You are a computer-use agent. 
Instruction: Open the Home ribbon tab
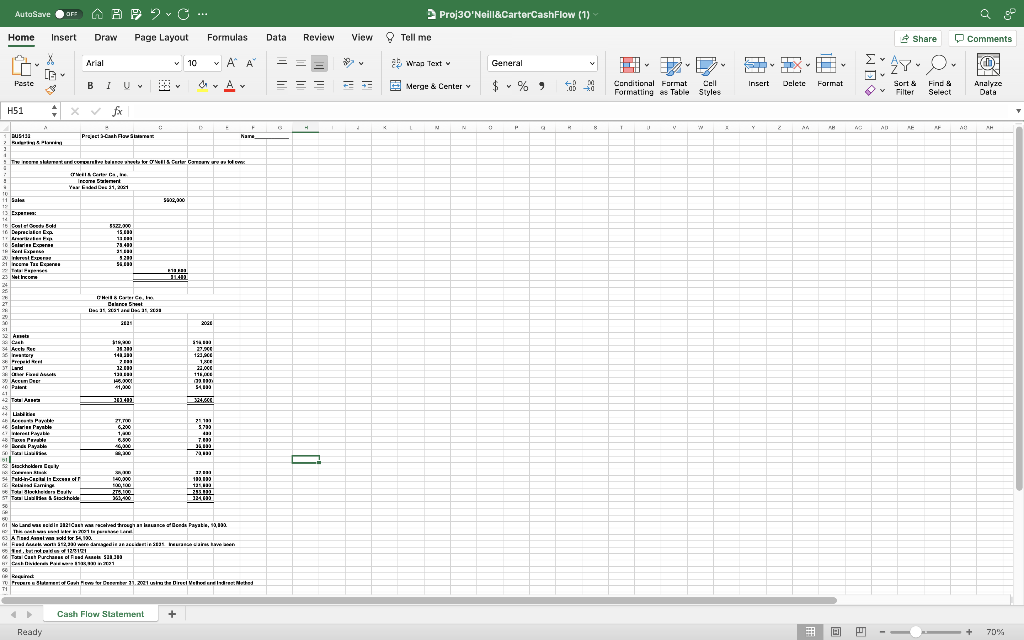[x=21, y=37]
